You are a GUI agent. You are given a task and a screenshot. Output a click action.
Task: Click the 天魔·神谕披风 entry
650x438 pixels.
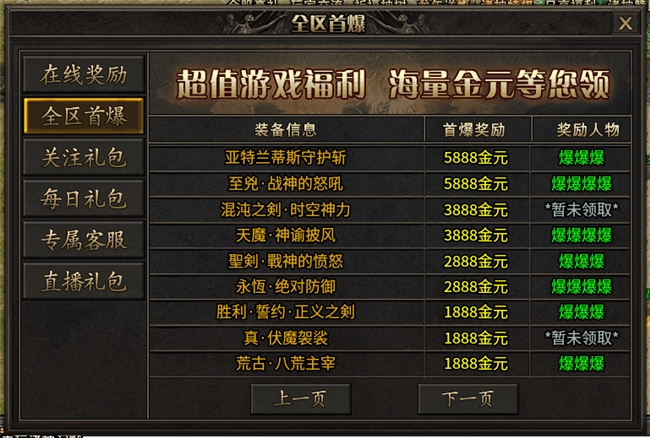click(286, 235)
